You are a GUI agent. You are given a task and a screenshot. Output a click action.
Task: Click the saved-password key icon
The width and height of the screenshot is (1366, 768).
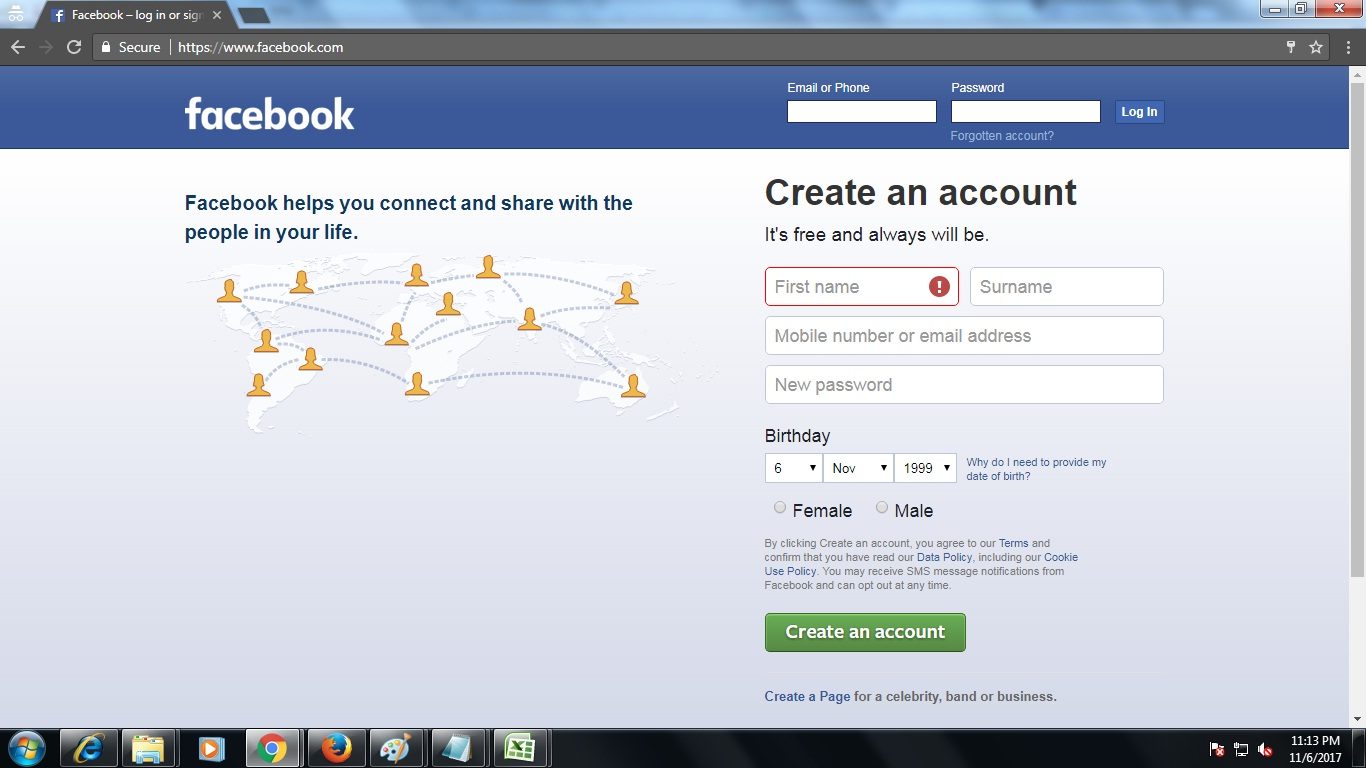[x=1291, y=47]
